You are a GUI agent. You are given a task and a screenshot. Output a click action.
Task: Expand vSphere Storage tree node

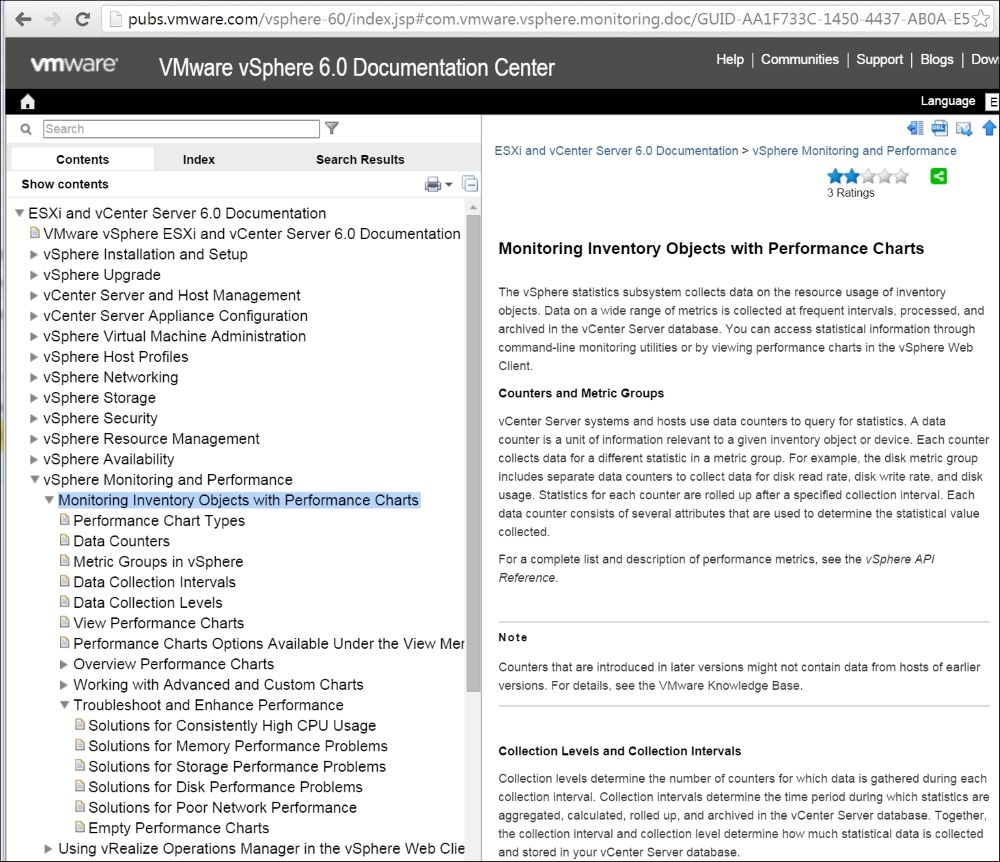click(34, 398)
